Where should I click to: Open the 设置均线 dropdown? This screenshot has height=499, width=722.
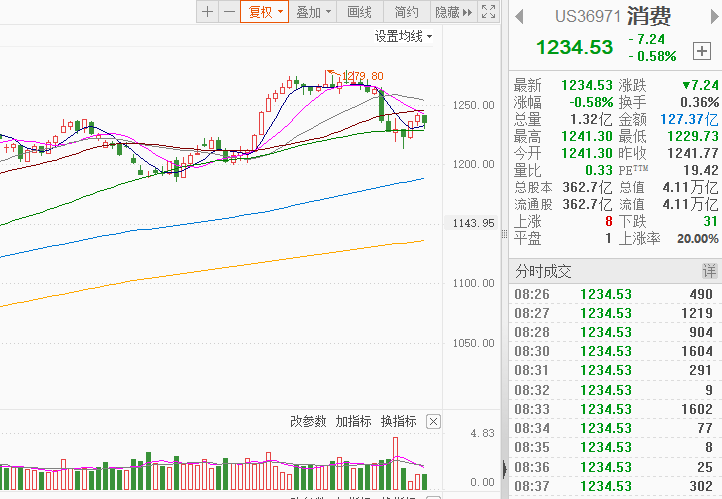click(x=403, y=36)
